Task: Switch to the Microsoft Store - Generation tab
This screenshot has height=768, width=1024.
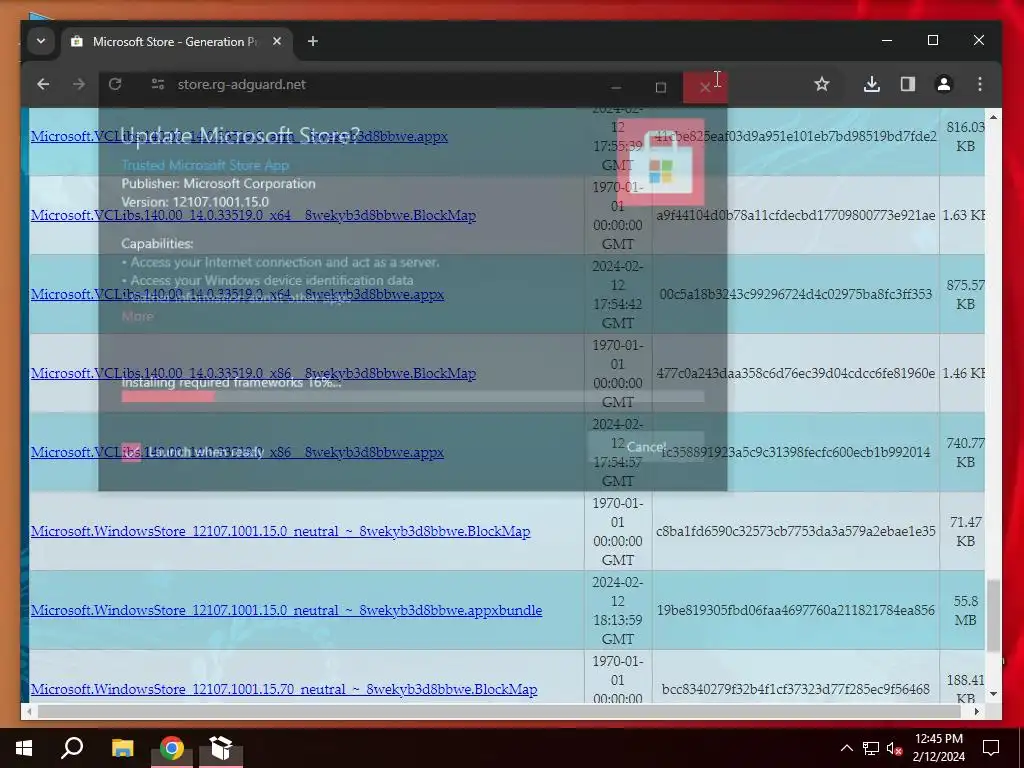Action: tap(173, 41)
